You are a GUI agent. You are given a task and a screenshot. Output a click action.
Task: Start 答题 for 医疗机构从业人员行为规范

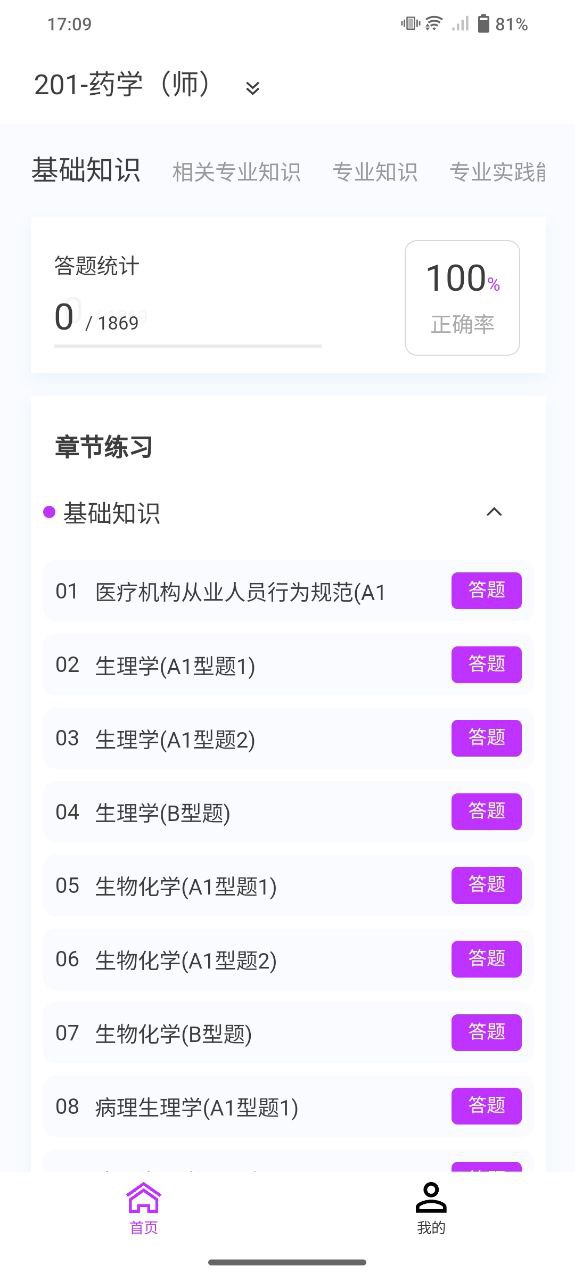[487, 590]
